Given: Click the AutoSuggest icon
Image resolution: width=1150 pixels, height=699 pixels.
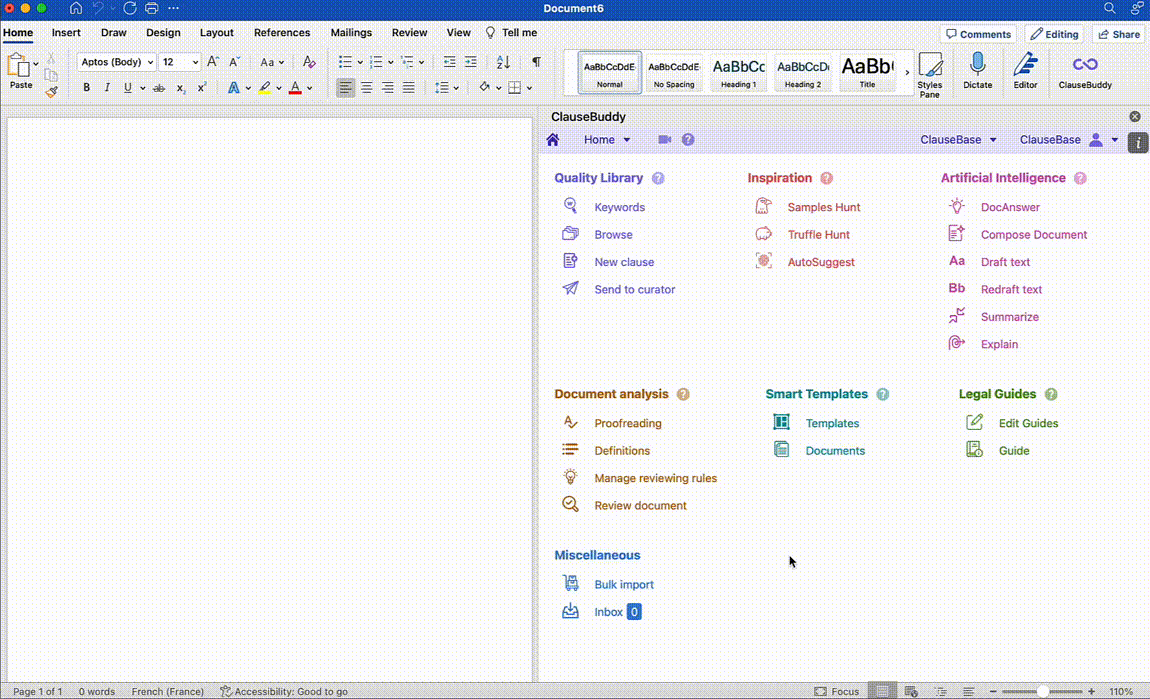Looking at the screenshot, I should pos(763,261).
